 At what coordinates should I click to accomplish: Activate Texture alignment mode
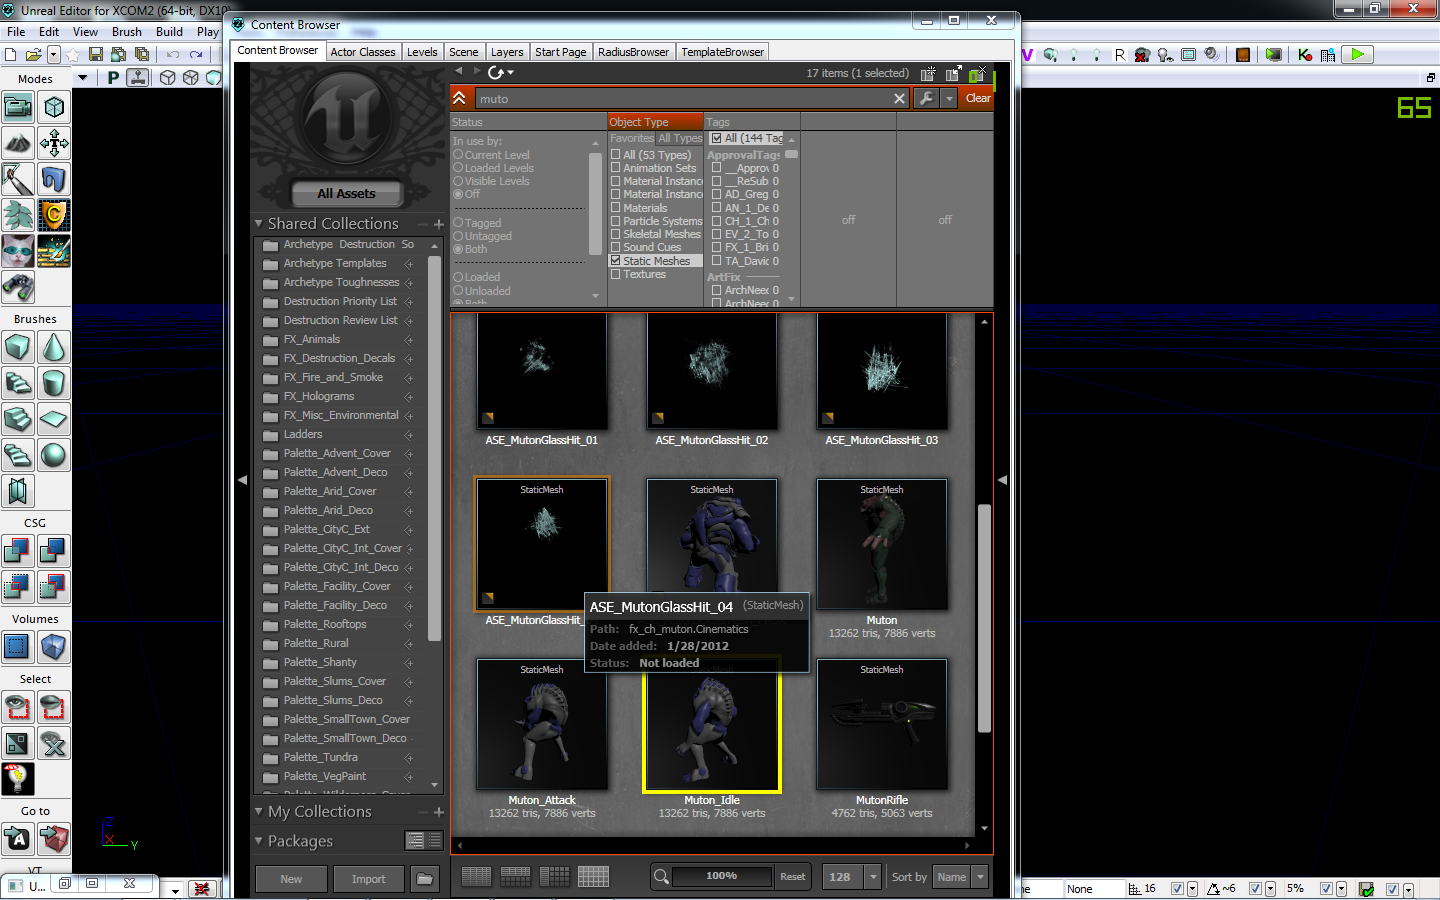54,143
